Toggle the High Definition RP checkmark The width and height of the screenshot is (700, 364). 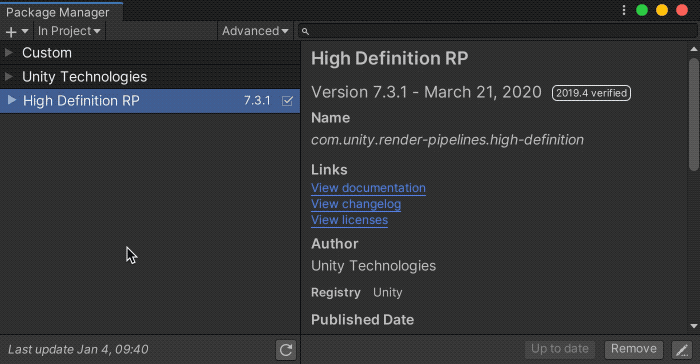point(288,101)
